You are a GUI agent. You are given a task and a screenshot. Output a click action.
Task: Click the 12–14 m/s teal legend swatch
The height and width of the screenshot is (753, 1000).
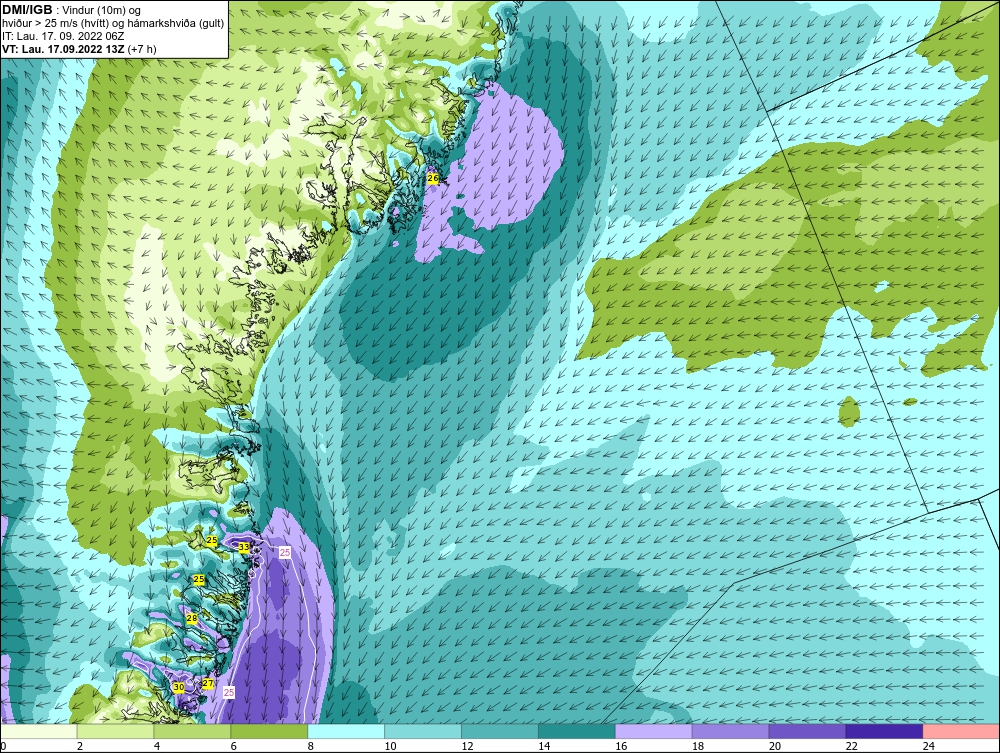500,731
